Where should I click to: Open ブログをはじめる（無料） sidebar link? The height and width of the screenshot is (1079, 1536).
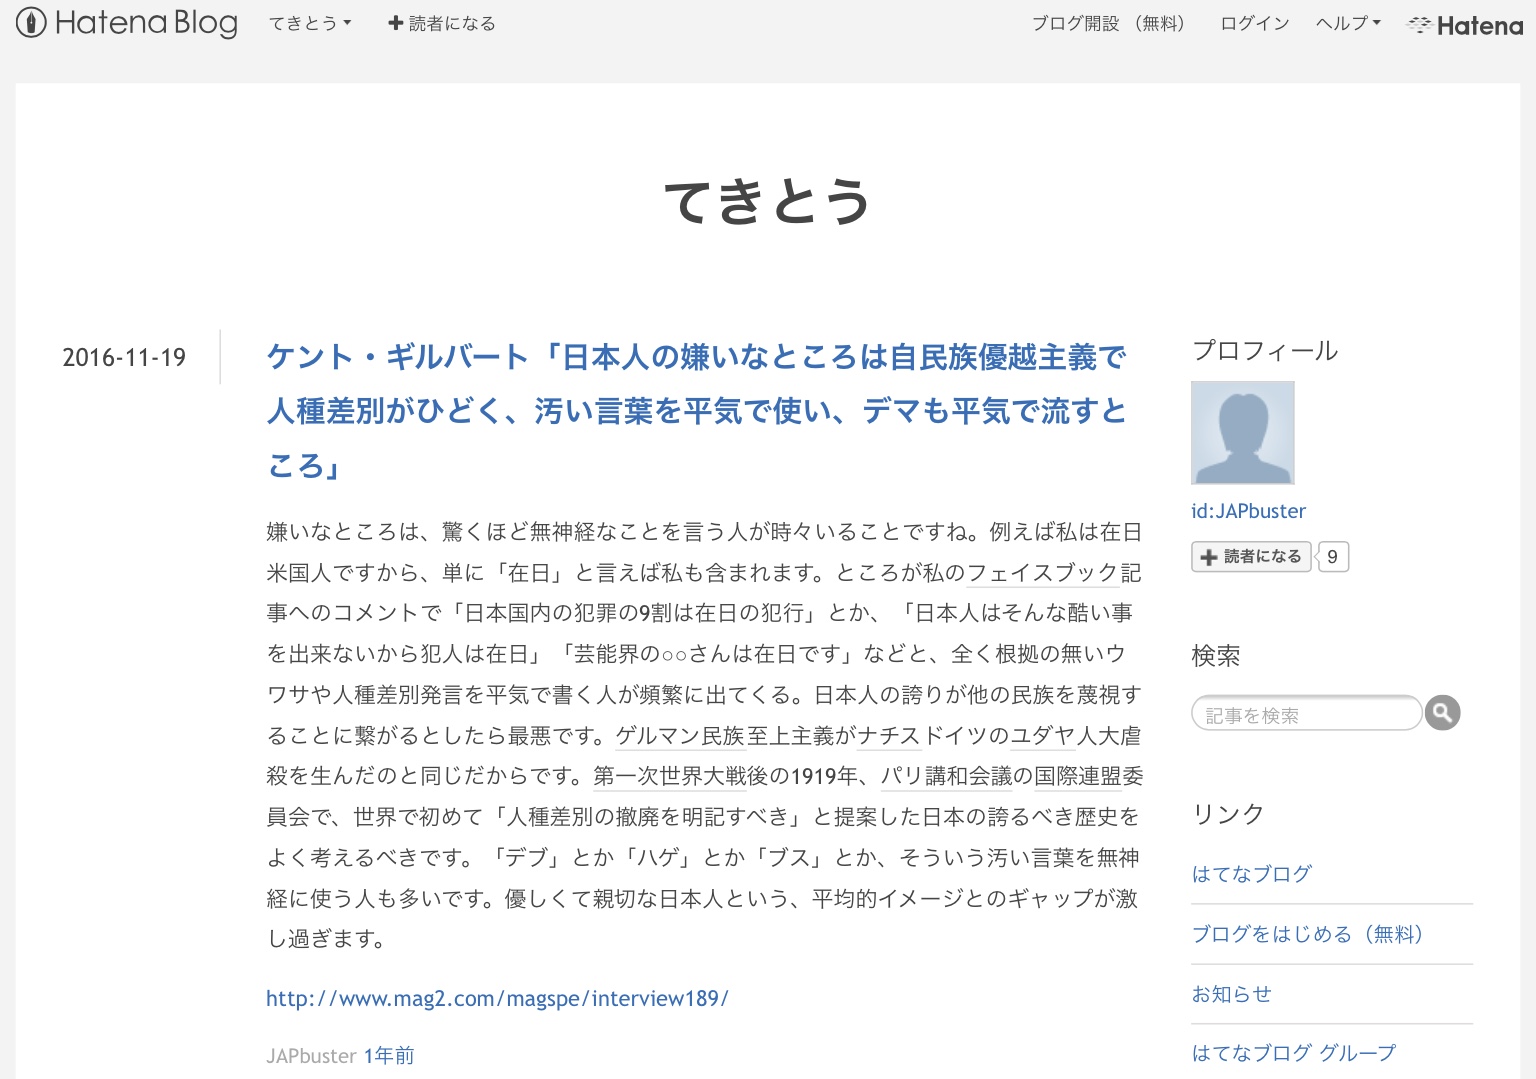coord(1306,934)
